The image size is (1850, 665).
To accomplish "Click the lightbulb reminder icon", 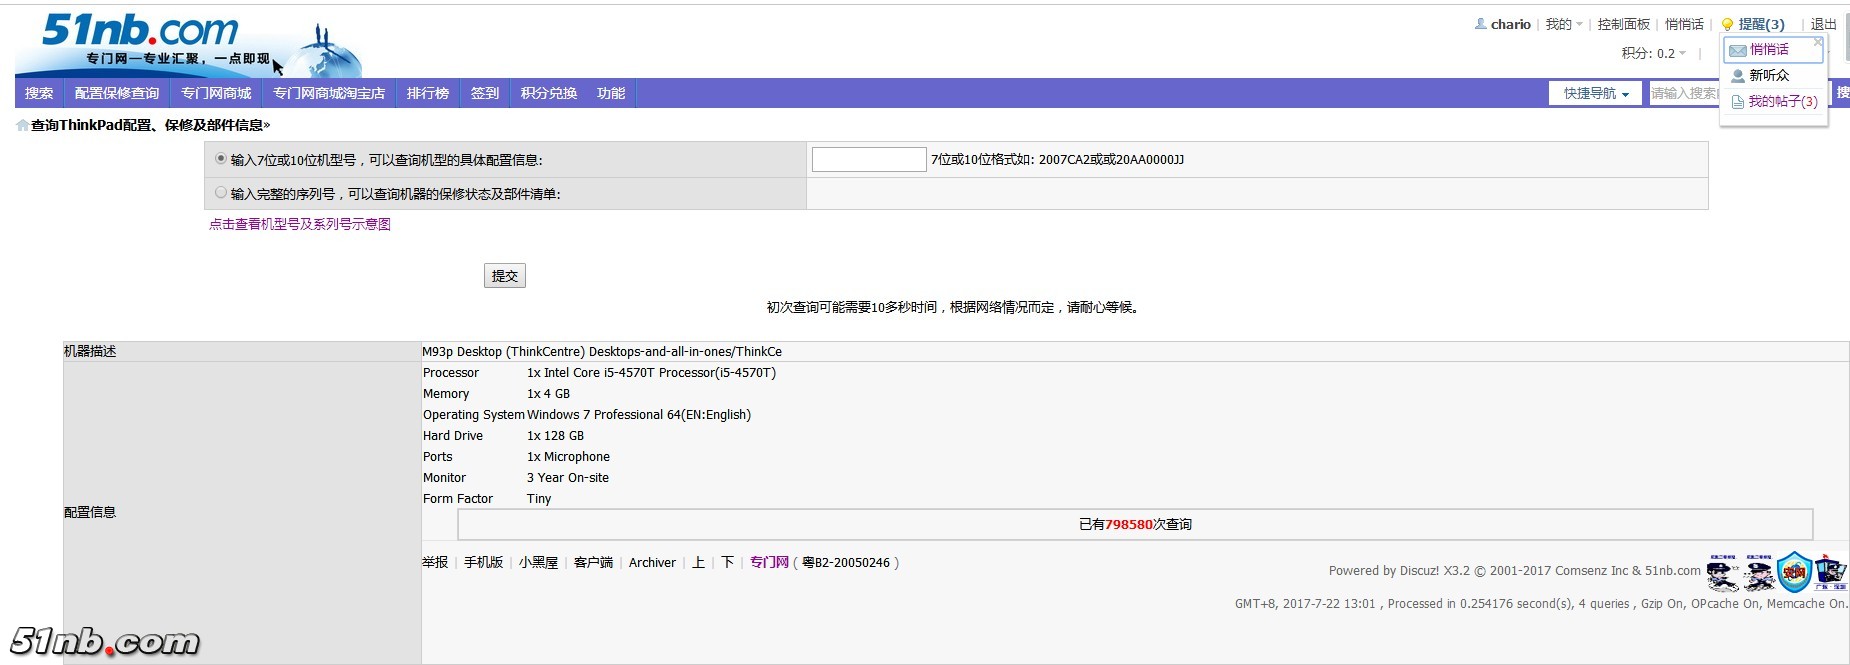I will pos(1727,25).
